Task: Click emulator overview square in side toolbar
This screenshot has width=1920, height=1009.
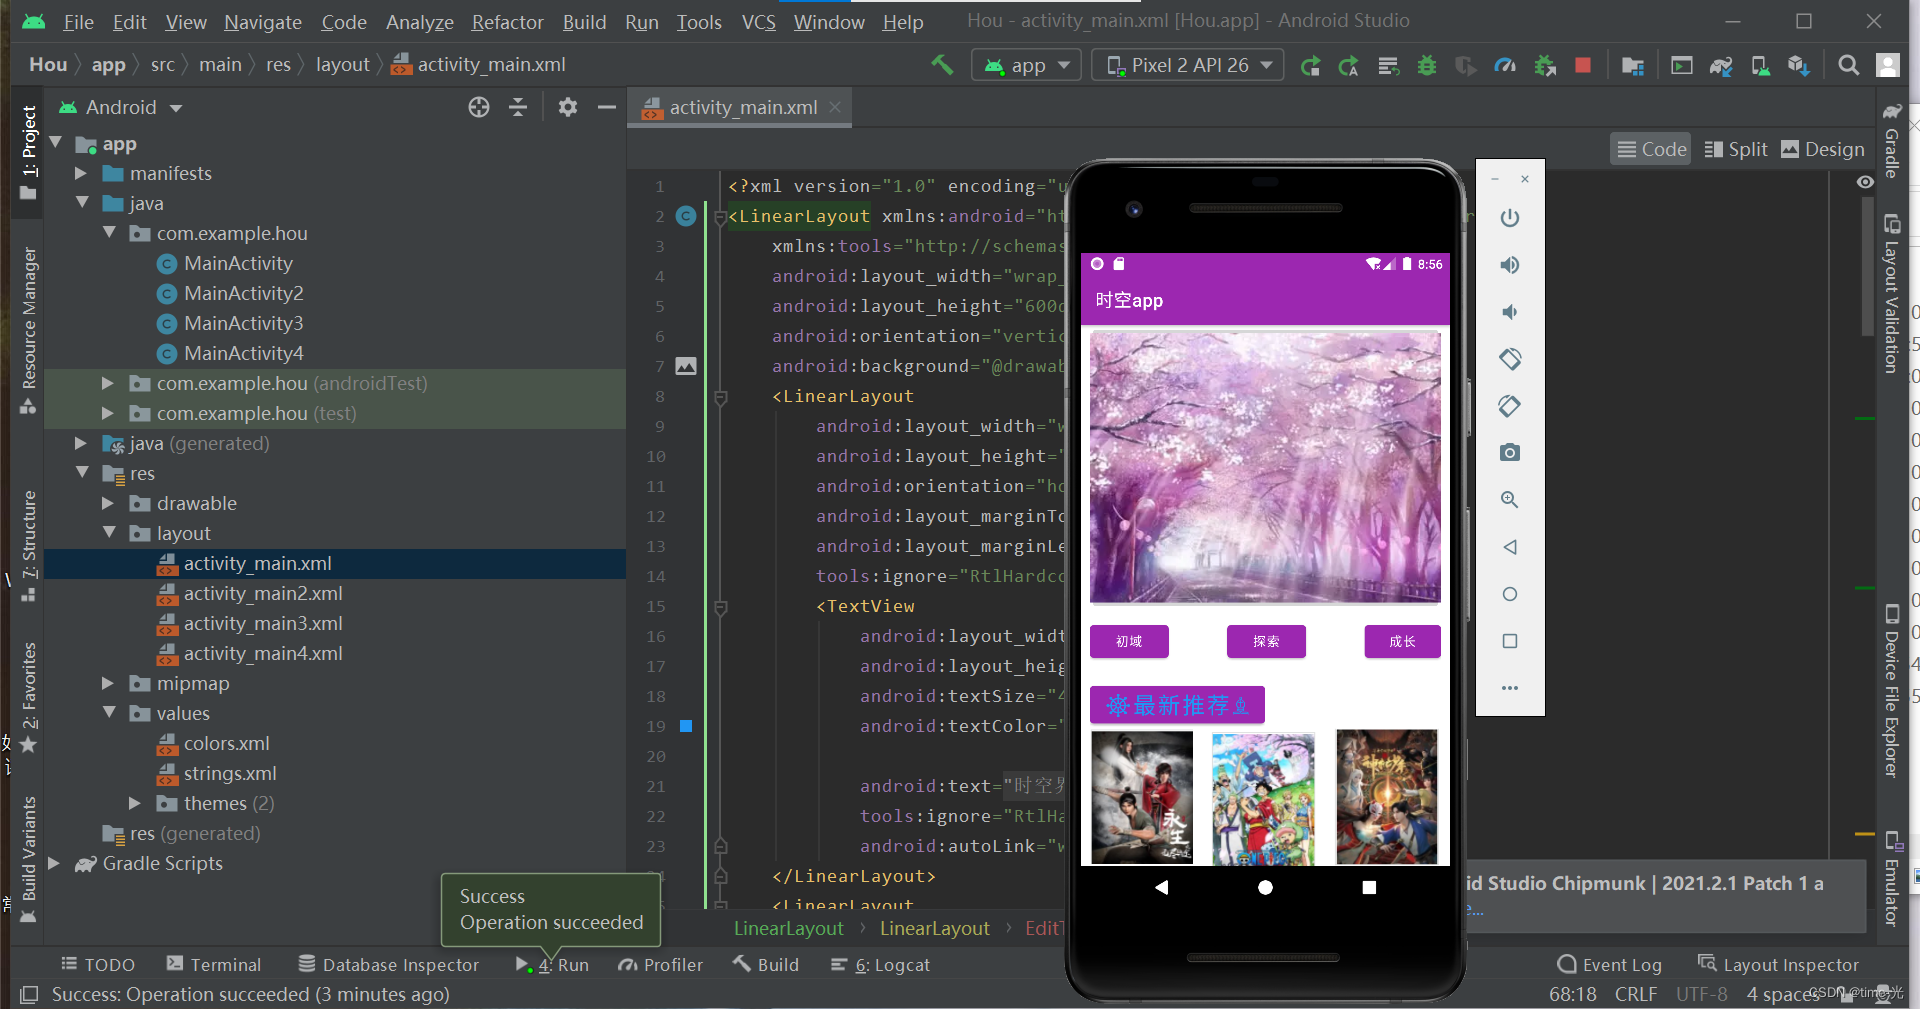Action: (x=1510, y=641)
